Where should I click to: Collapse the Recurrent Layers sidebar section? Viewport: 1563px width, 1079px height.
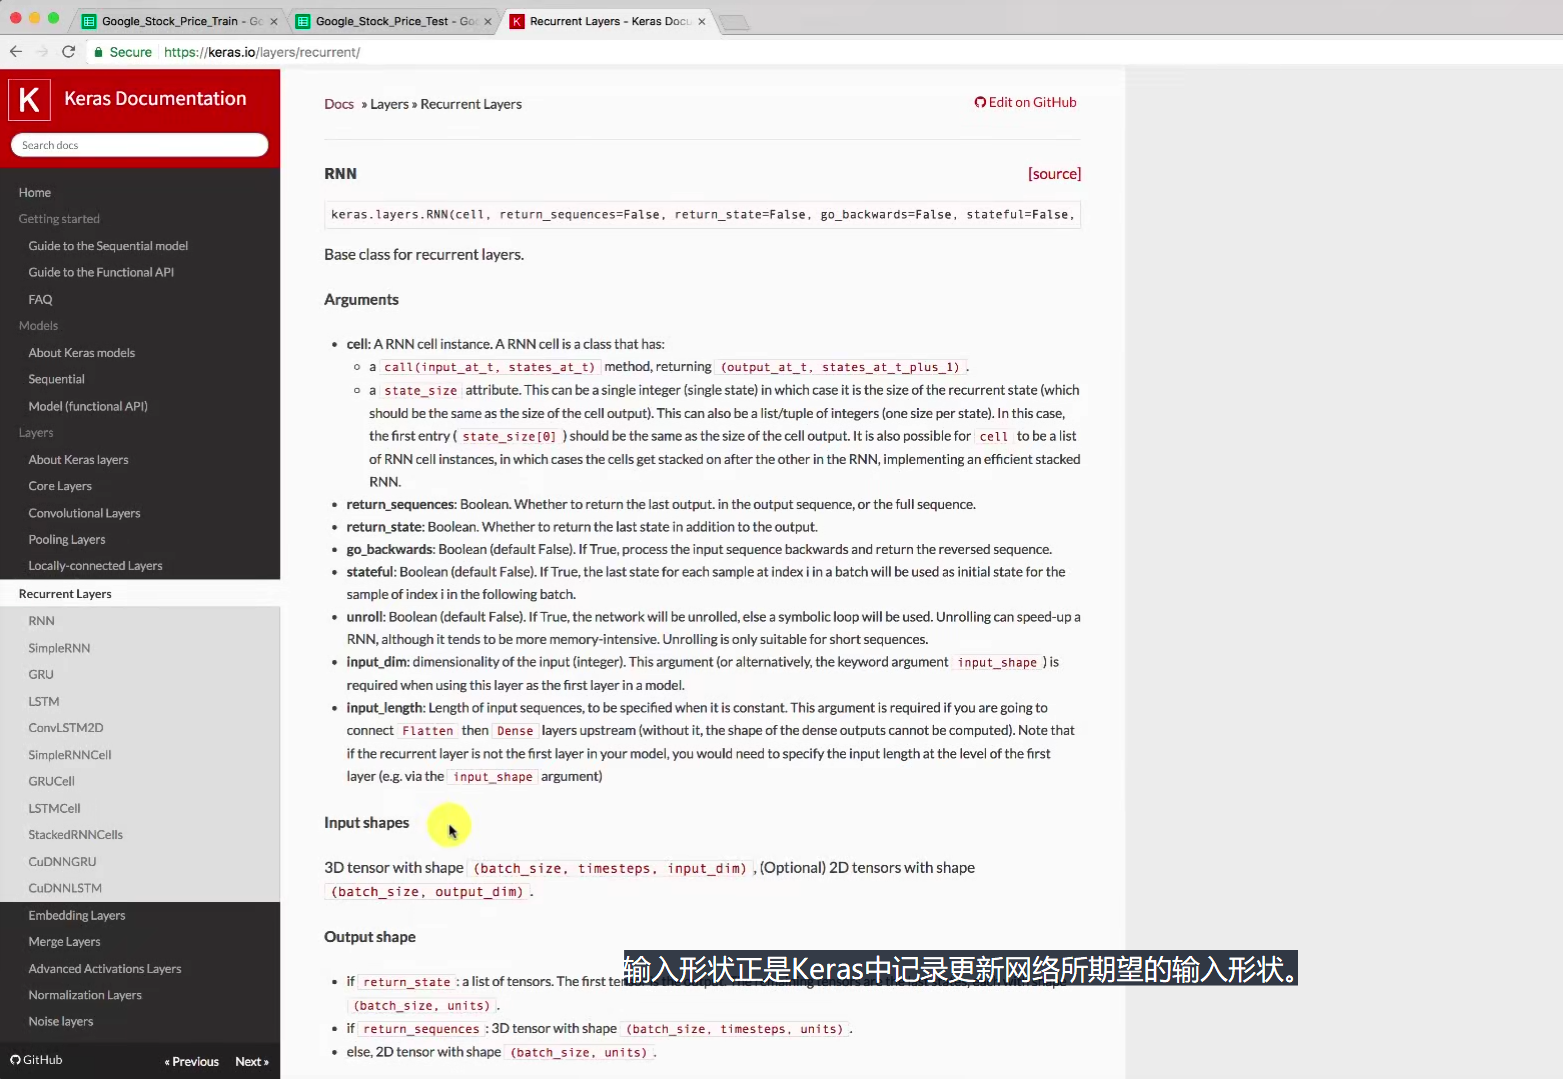65,593
